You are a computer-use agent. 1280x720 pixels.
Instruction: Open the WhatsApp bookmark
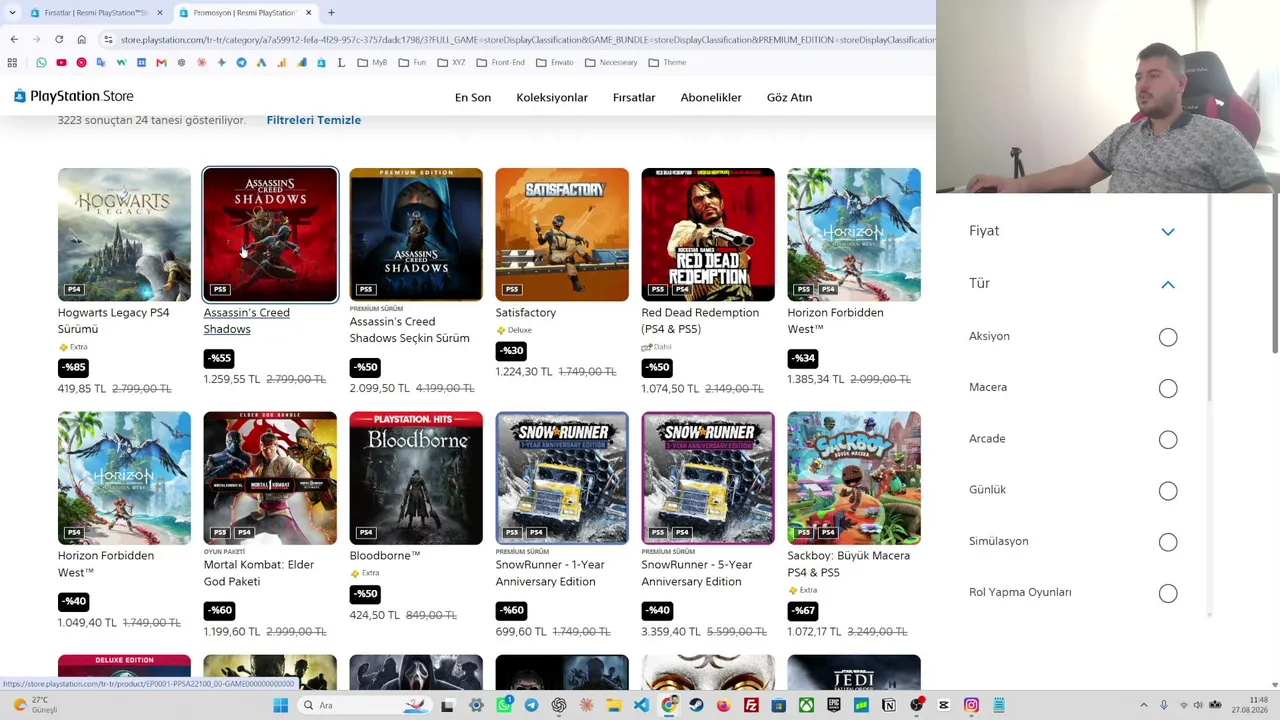pyautogui.click(x=41, y=62)
